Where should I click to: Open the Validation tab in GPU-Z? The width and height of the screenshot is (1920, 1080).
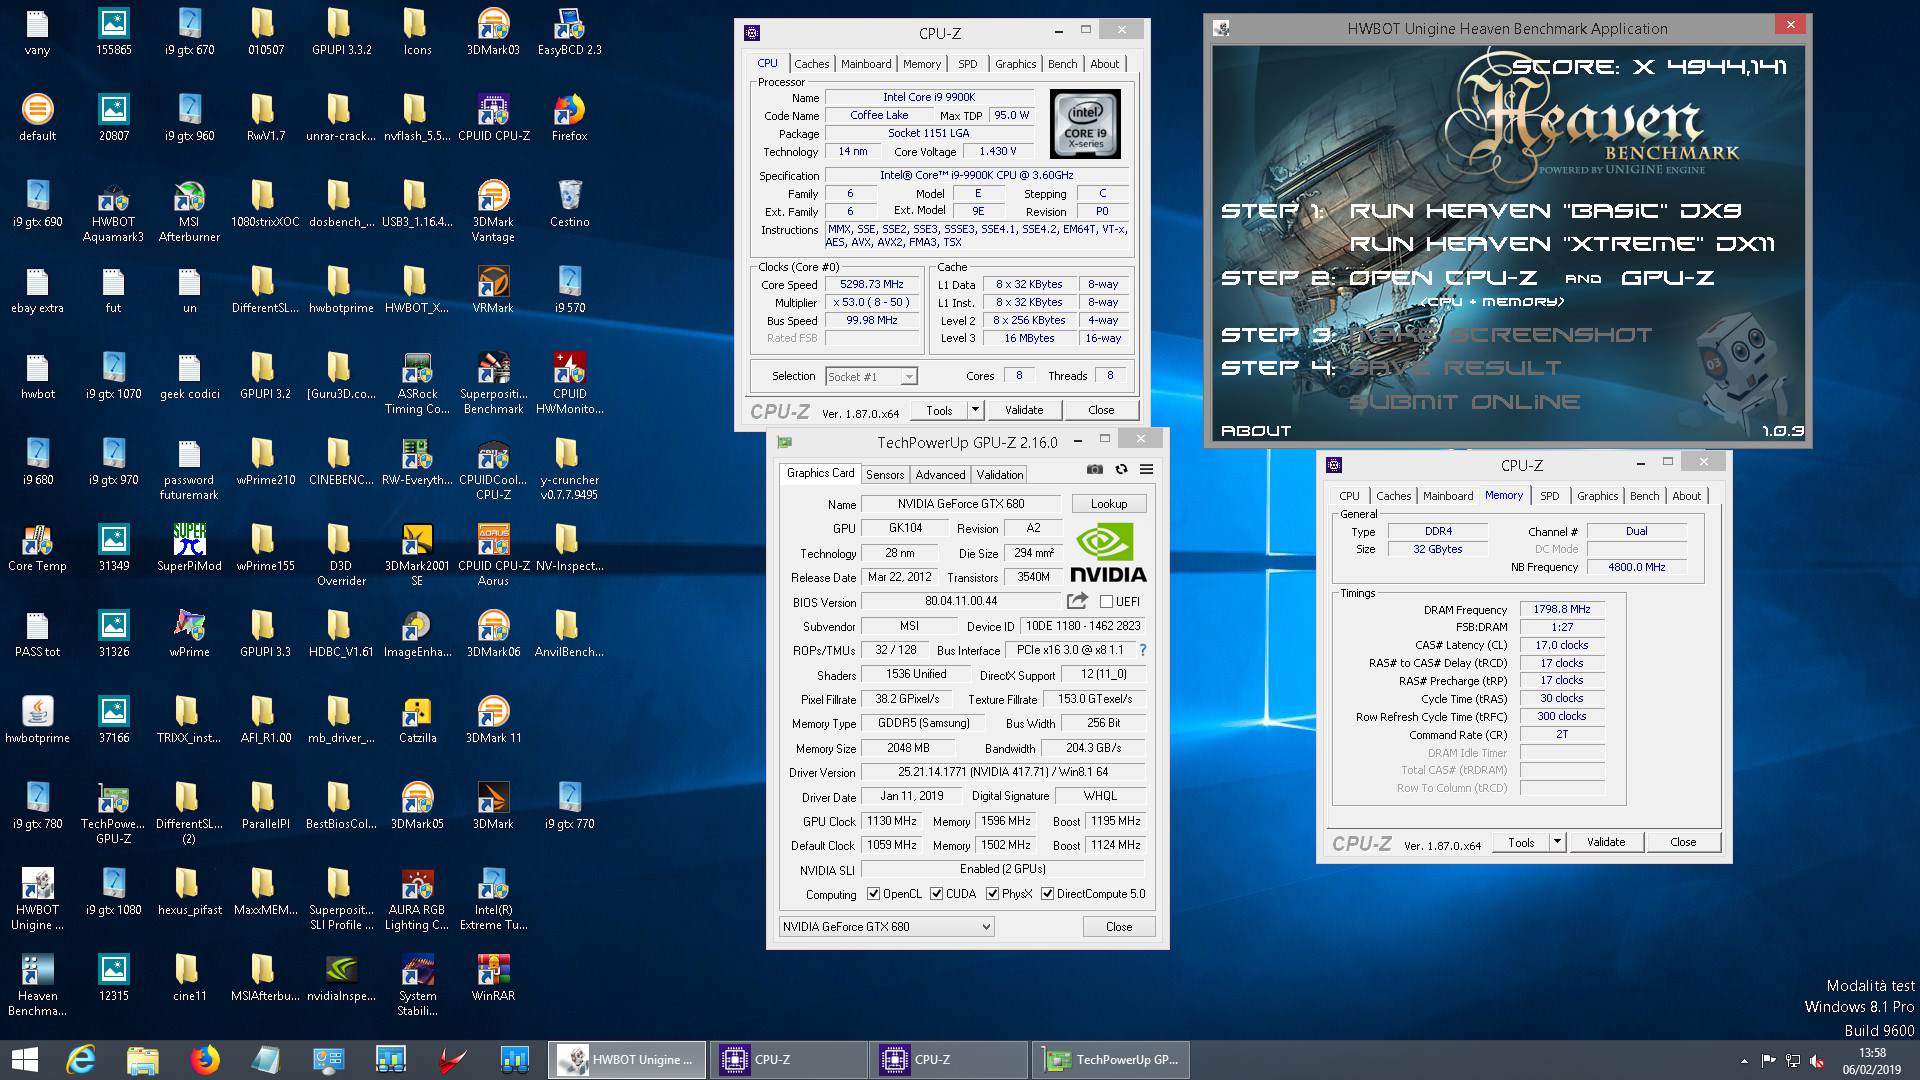tap(1000, 475)
